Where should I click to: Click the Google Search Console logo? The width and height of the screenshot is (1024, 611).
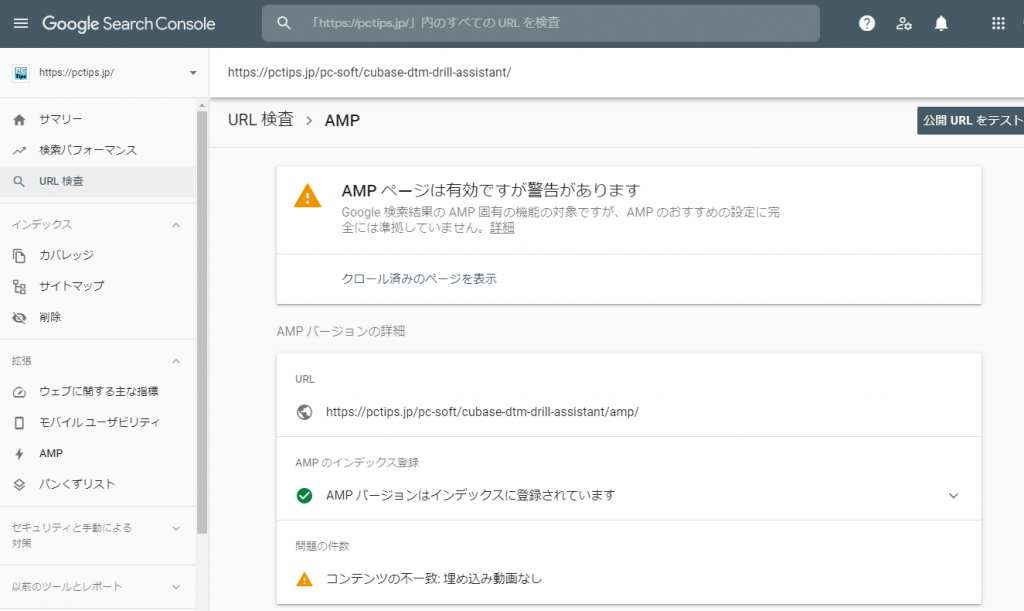click(x=129, y=24)
